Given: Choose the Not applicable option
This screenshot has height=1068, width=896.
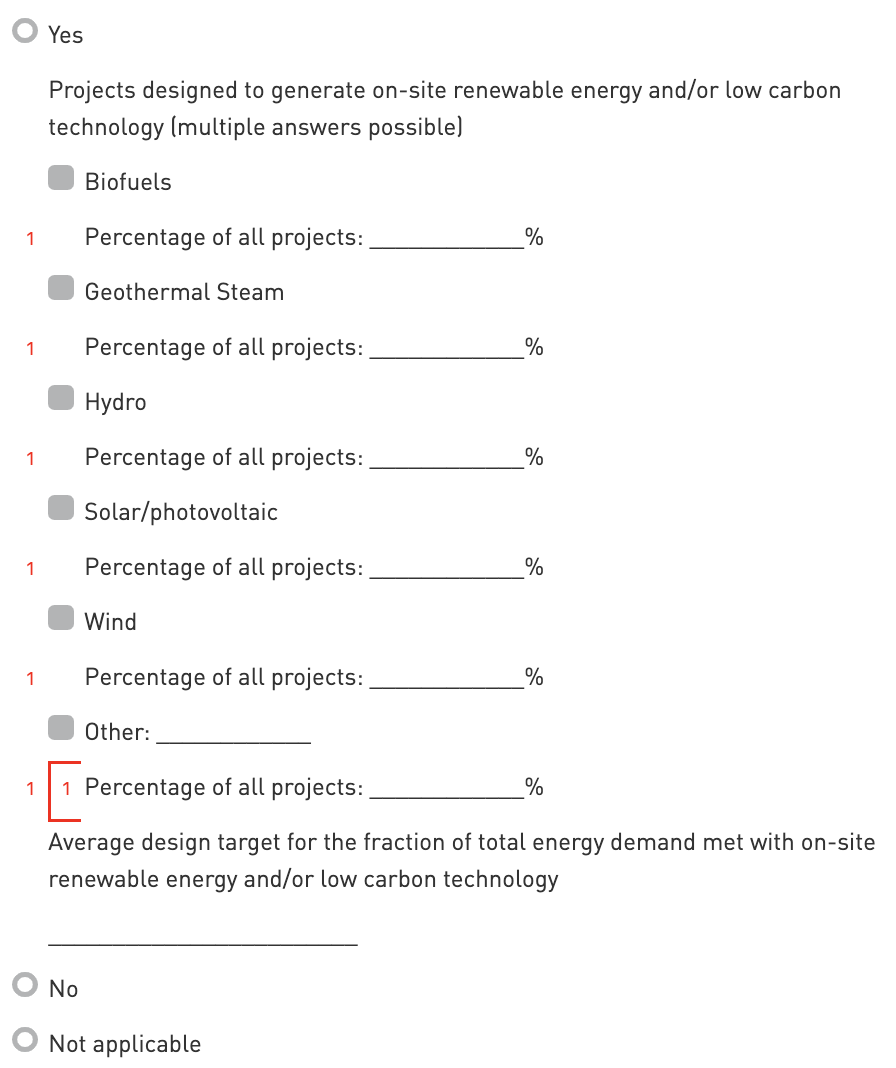Looking at the screenshot, I should coord(24,1041).
